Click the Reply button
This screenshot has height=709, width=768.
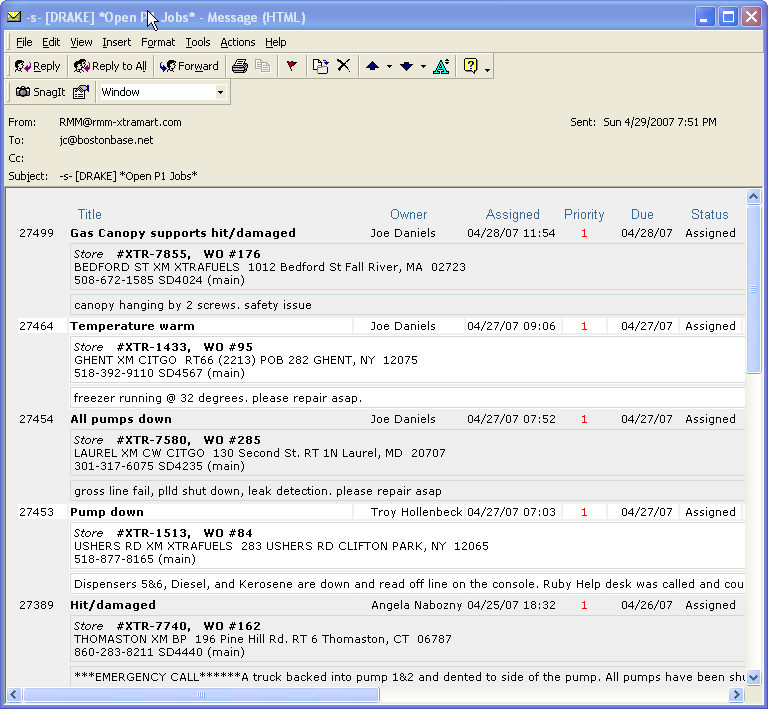(37, 66)
